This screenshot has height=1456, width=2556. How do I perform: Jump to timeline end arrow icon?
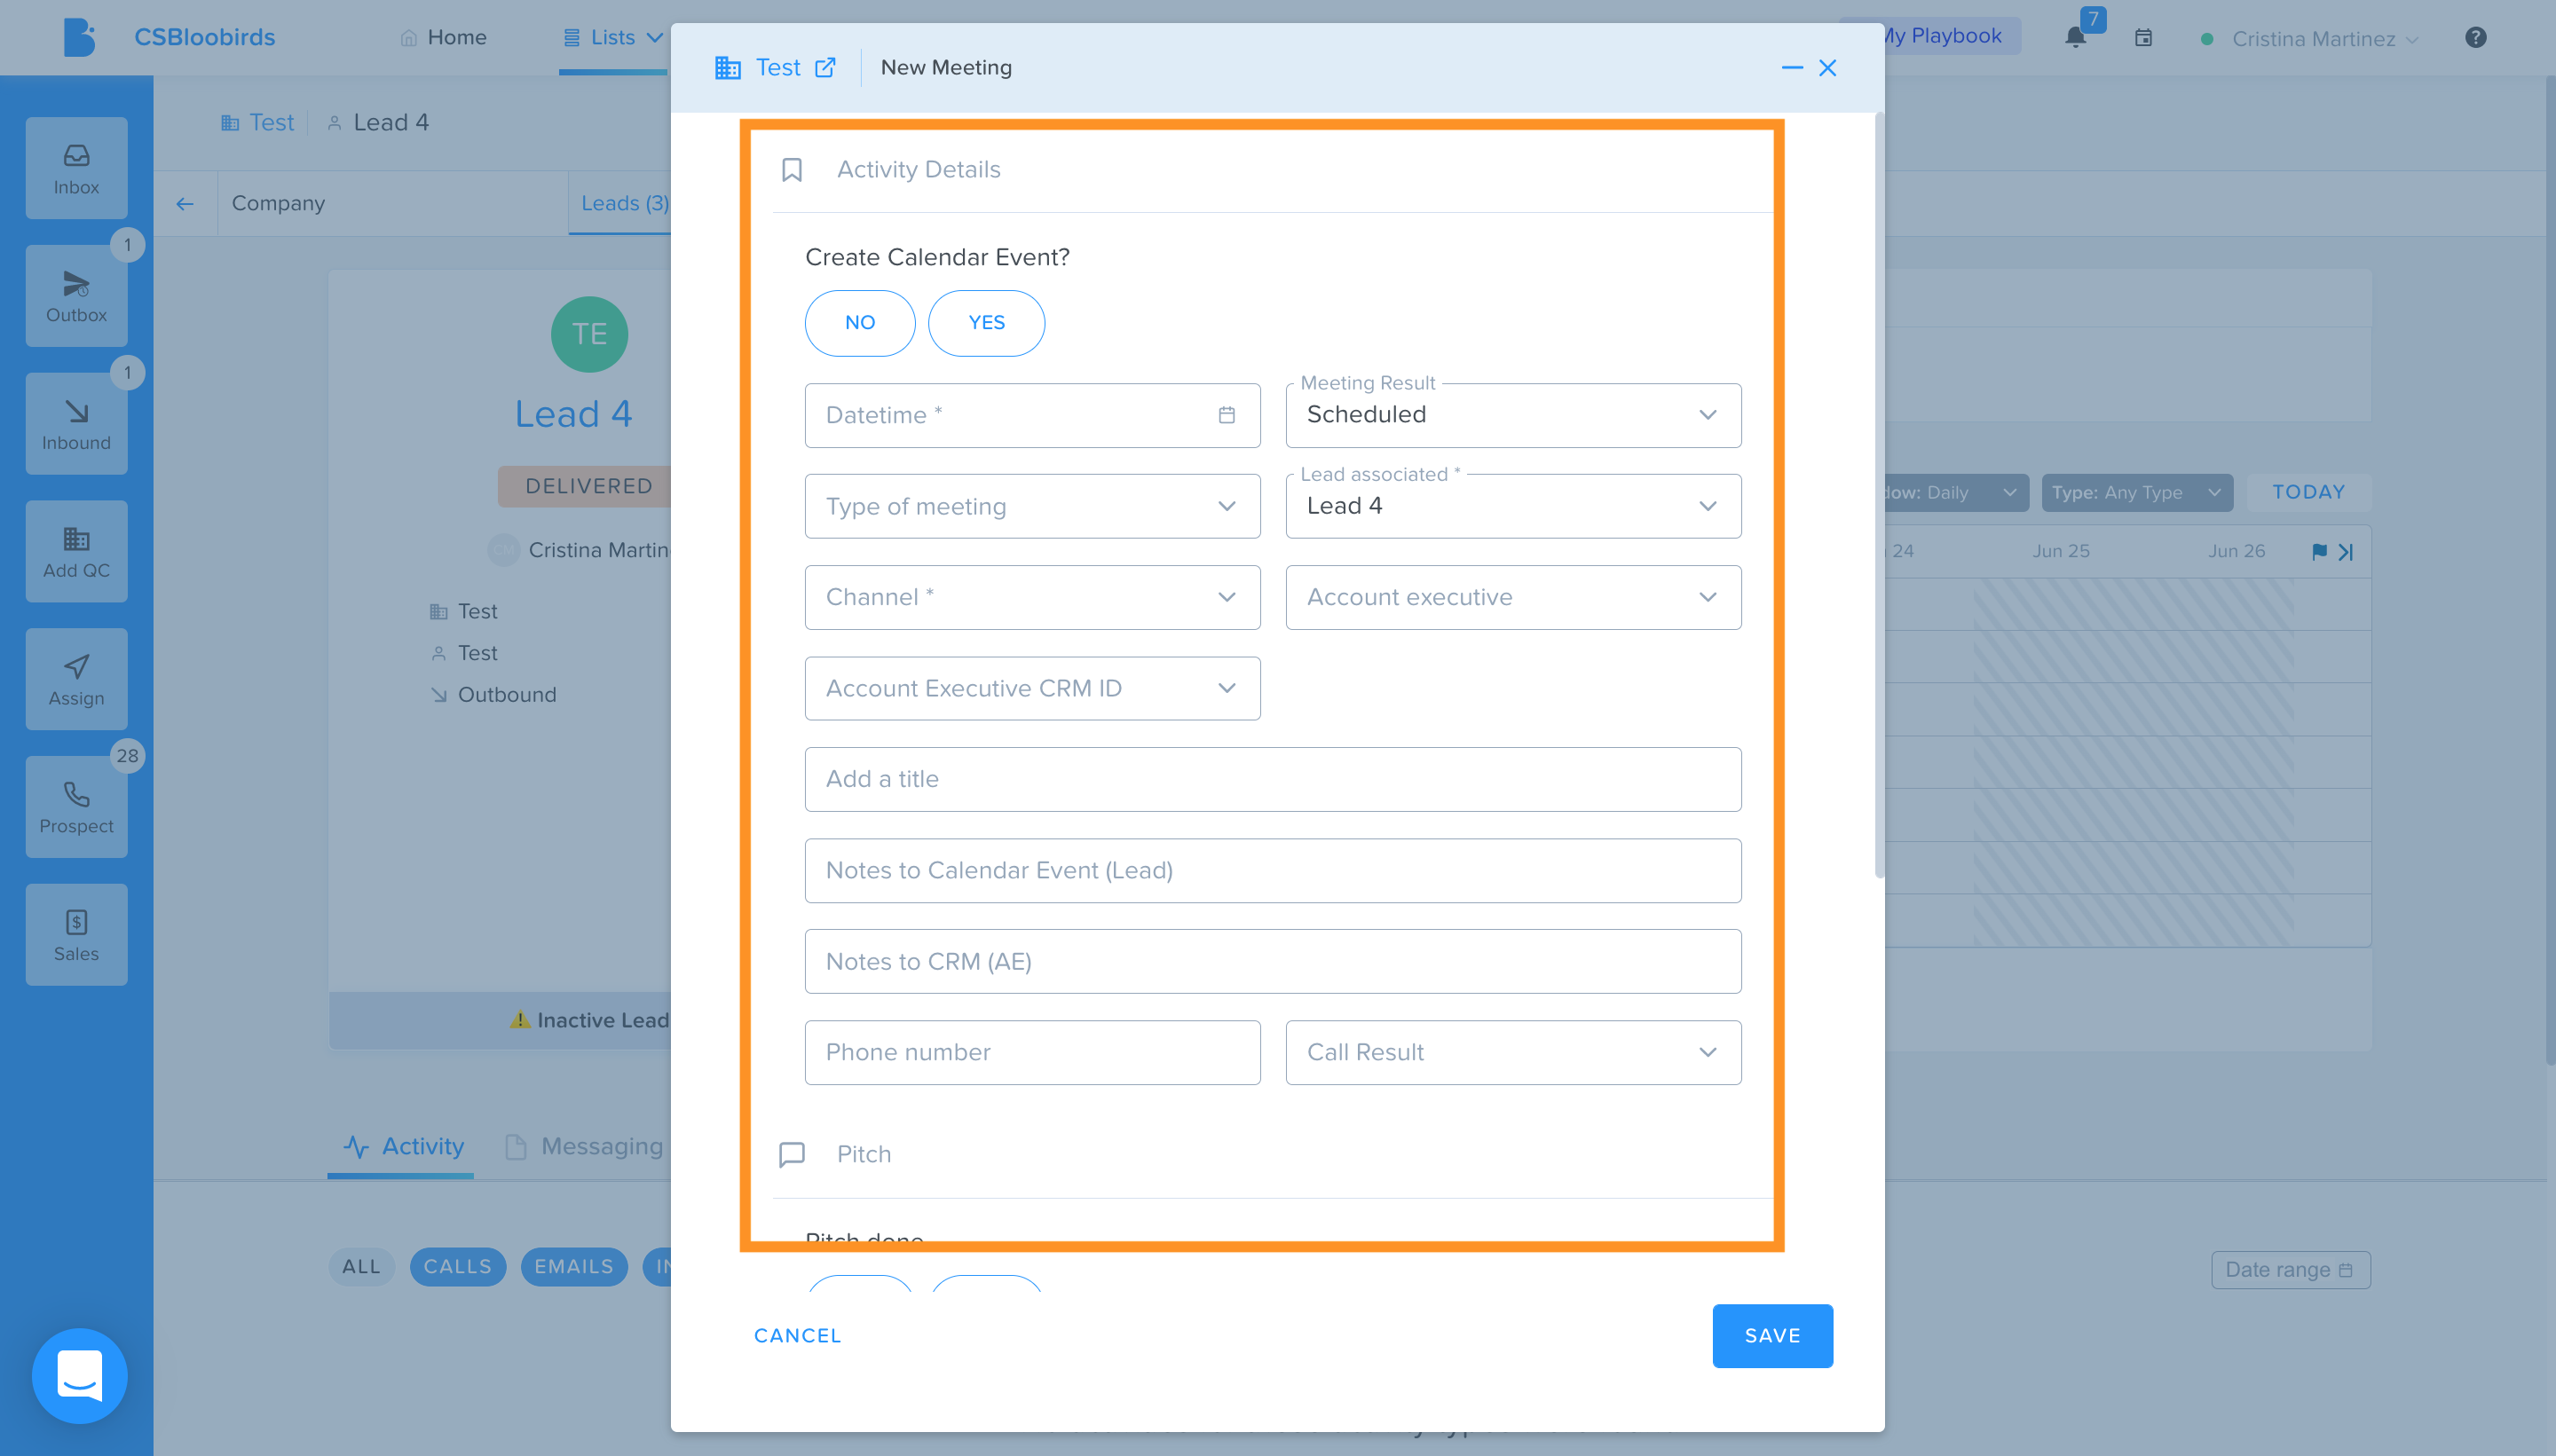[x=2346, y=552]
